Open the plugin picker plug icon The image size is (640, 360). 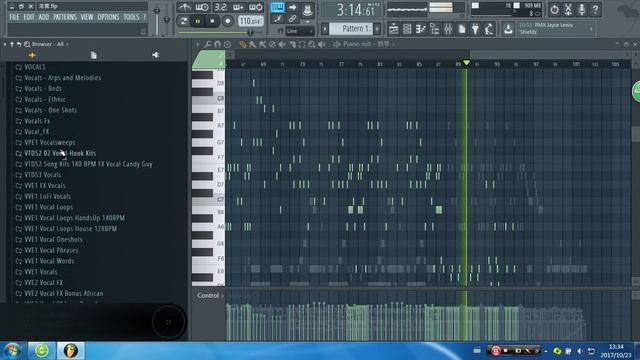(x=476, y=29)
